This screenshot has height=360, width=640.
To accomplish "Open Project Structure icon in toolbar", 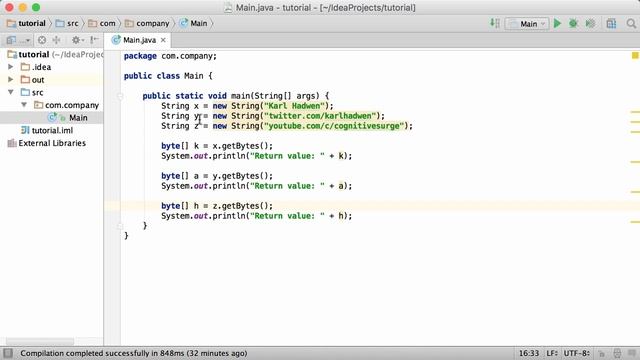I will [611, 24].
